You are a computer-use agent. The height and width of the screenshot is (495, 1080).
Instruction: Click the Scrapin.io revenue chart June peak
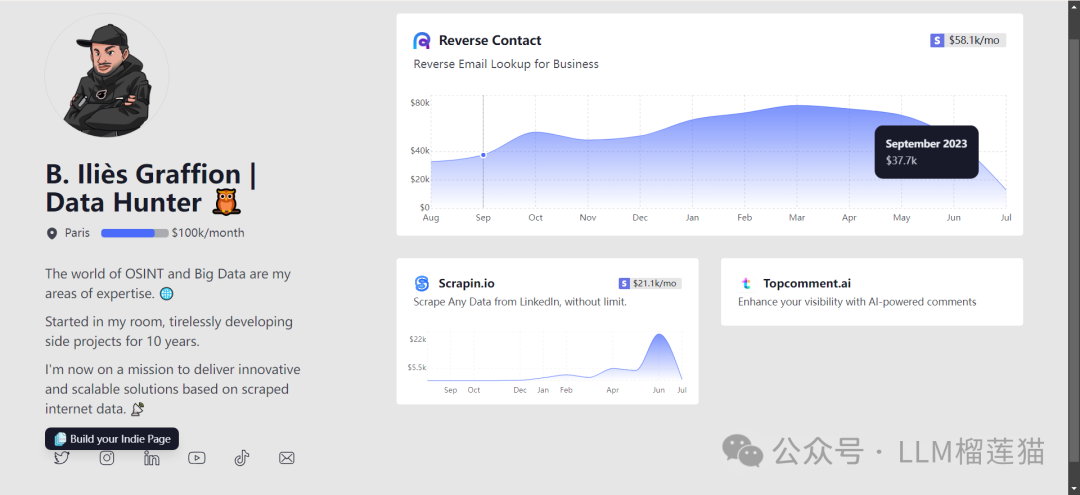coord(660,335)
